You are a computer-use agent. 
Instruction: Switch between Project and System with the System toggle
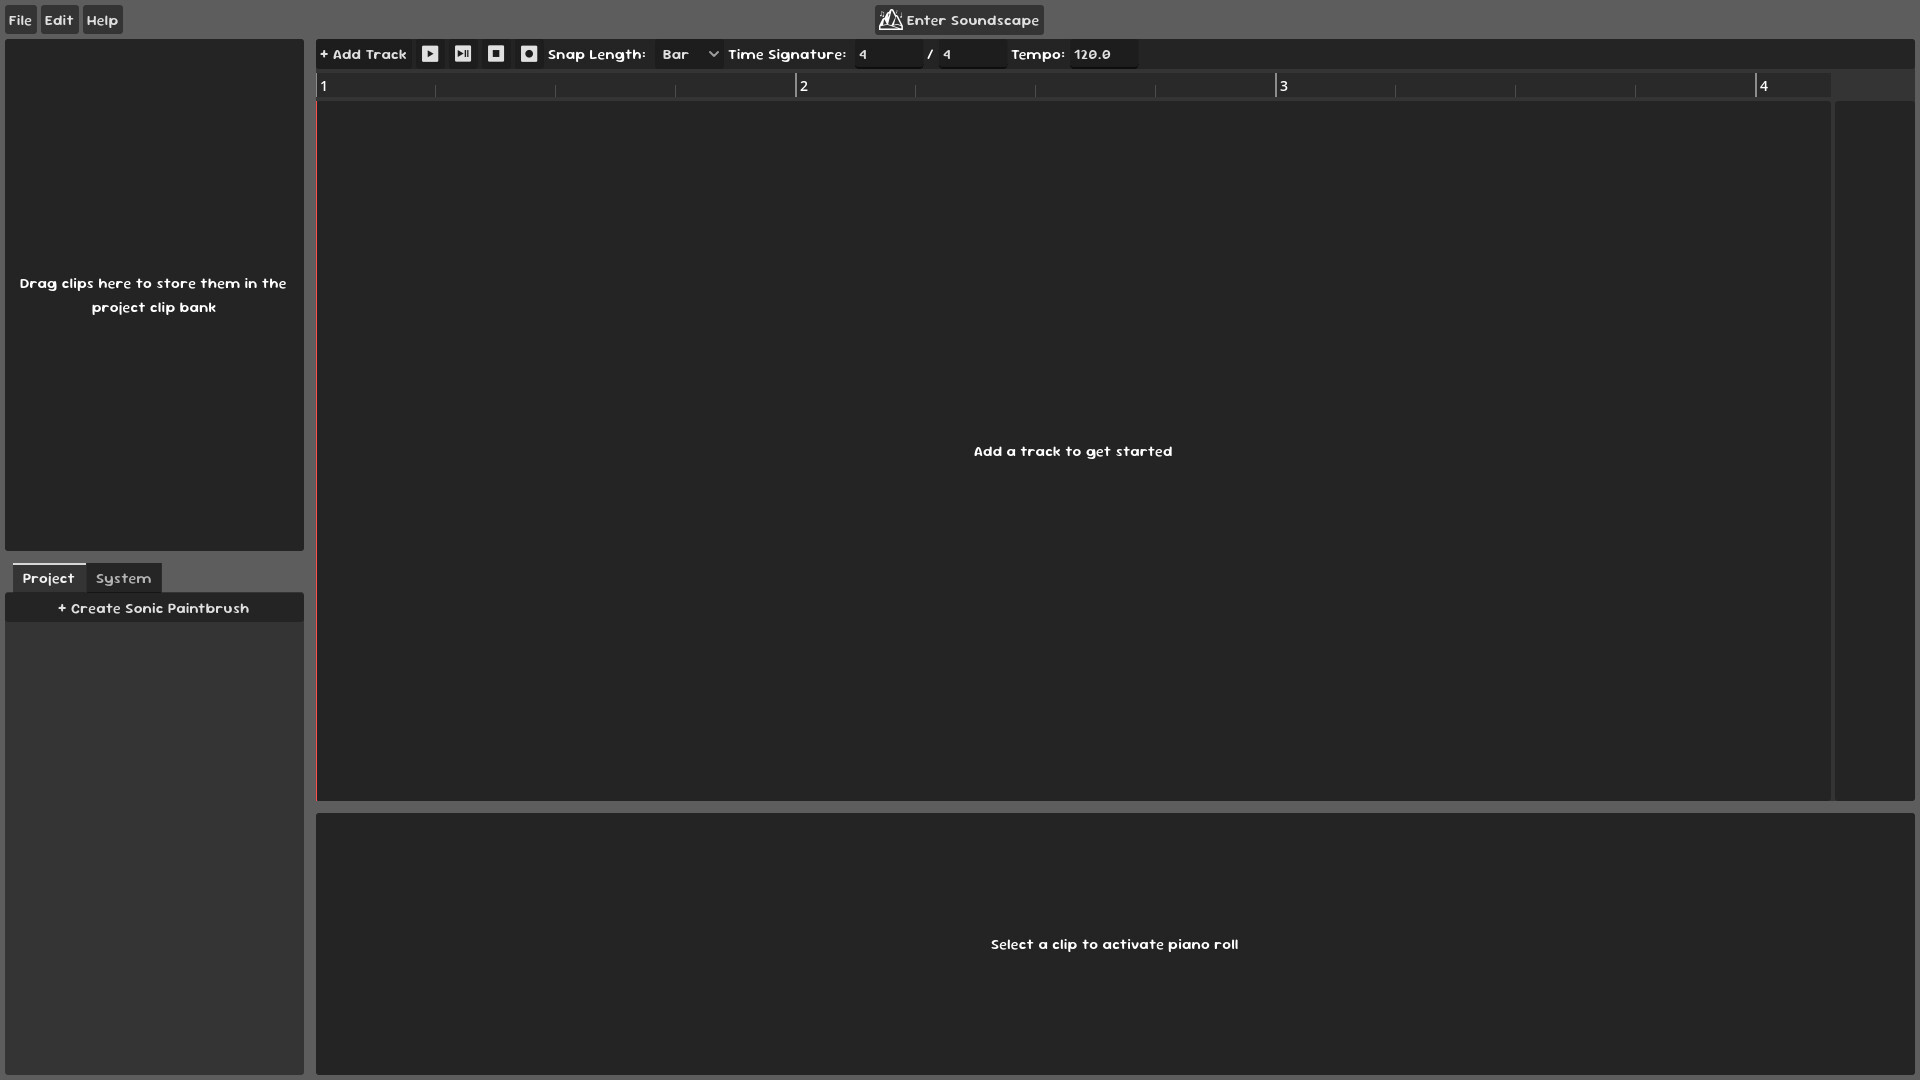point(122,578)
